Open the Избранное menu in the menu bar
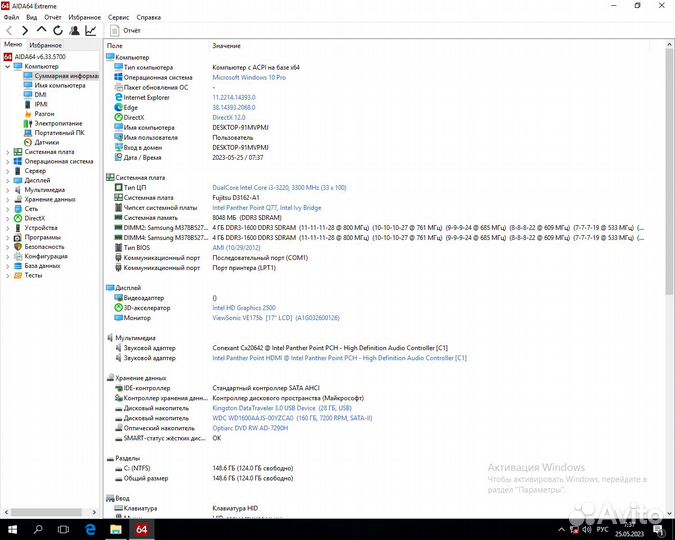The image size is (675, 540). point(84,17)
